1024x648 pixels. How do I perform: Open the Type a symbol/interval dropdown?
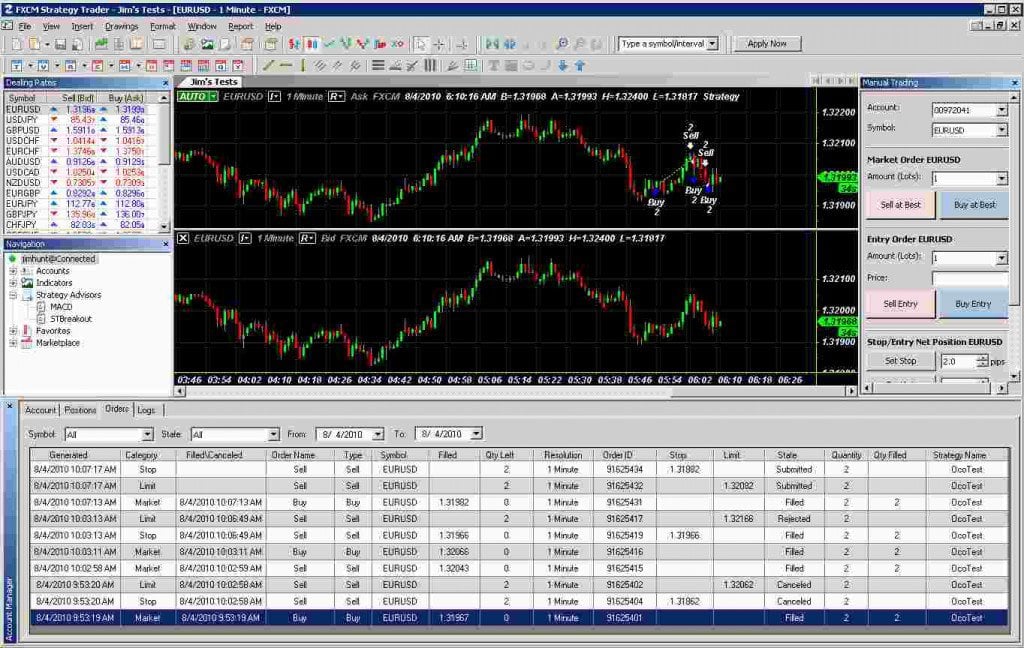(x=712, y=44)
